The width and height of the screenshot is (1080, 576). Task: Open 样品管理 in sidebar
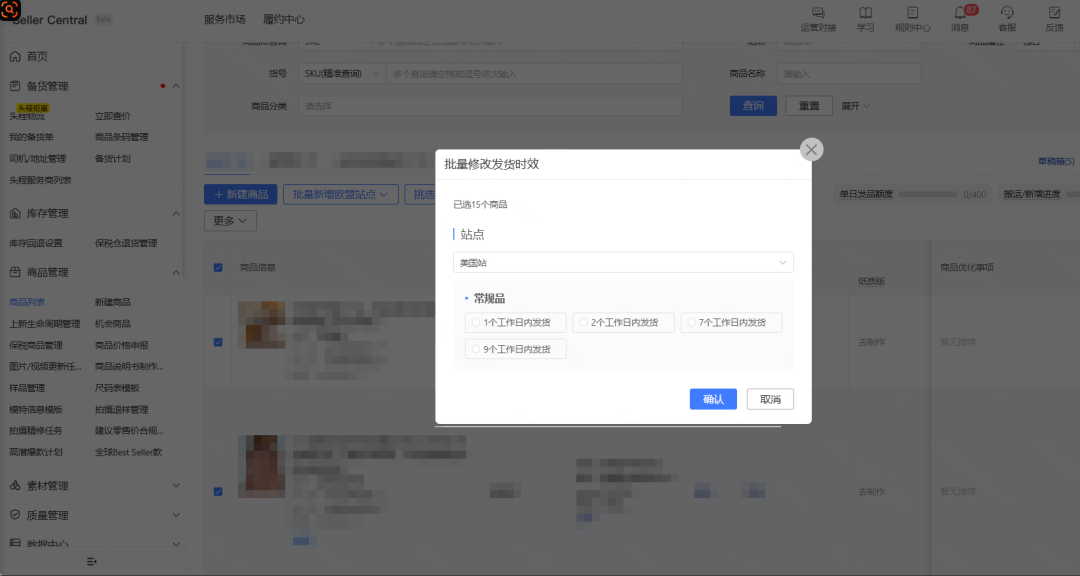pos(27,388)
